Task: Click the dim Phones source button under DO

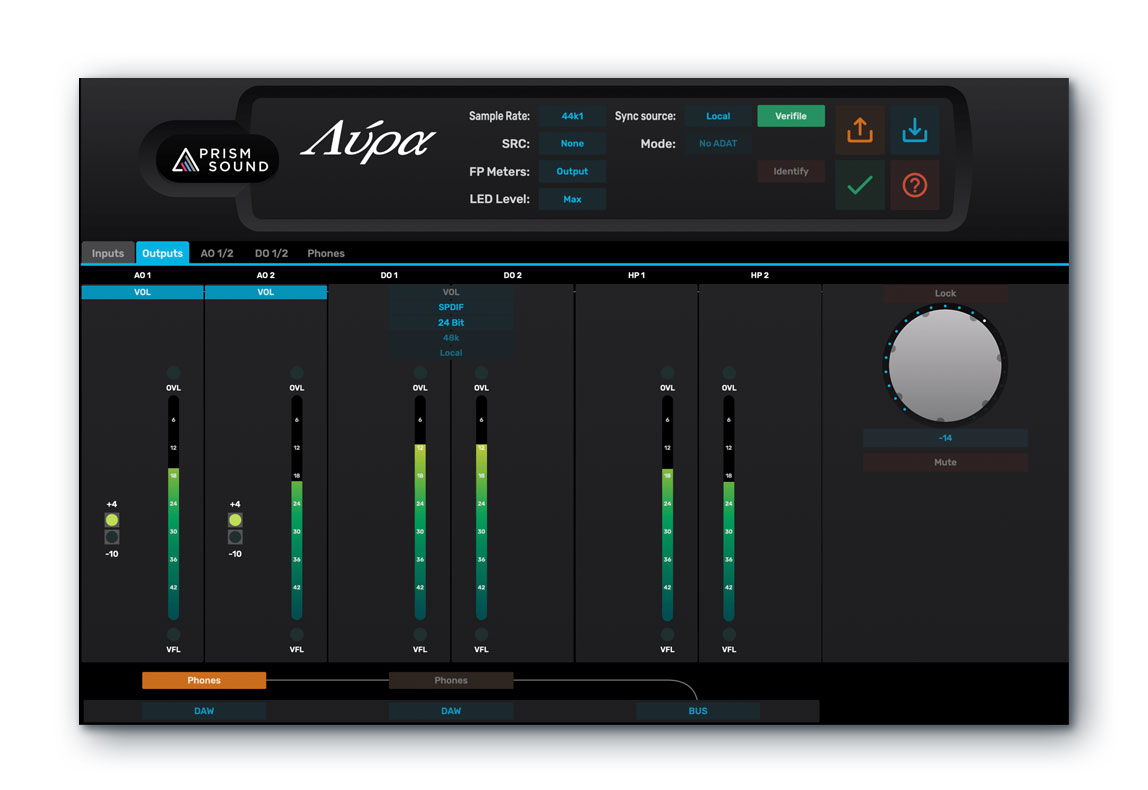Action: pyautogui.click(x=451, y=680)
